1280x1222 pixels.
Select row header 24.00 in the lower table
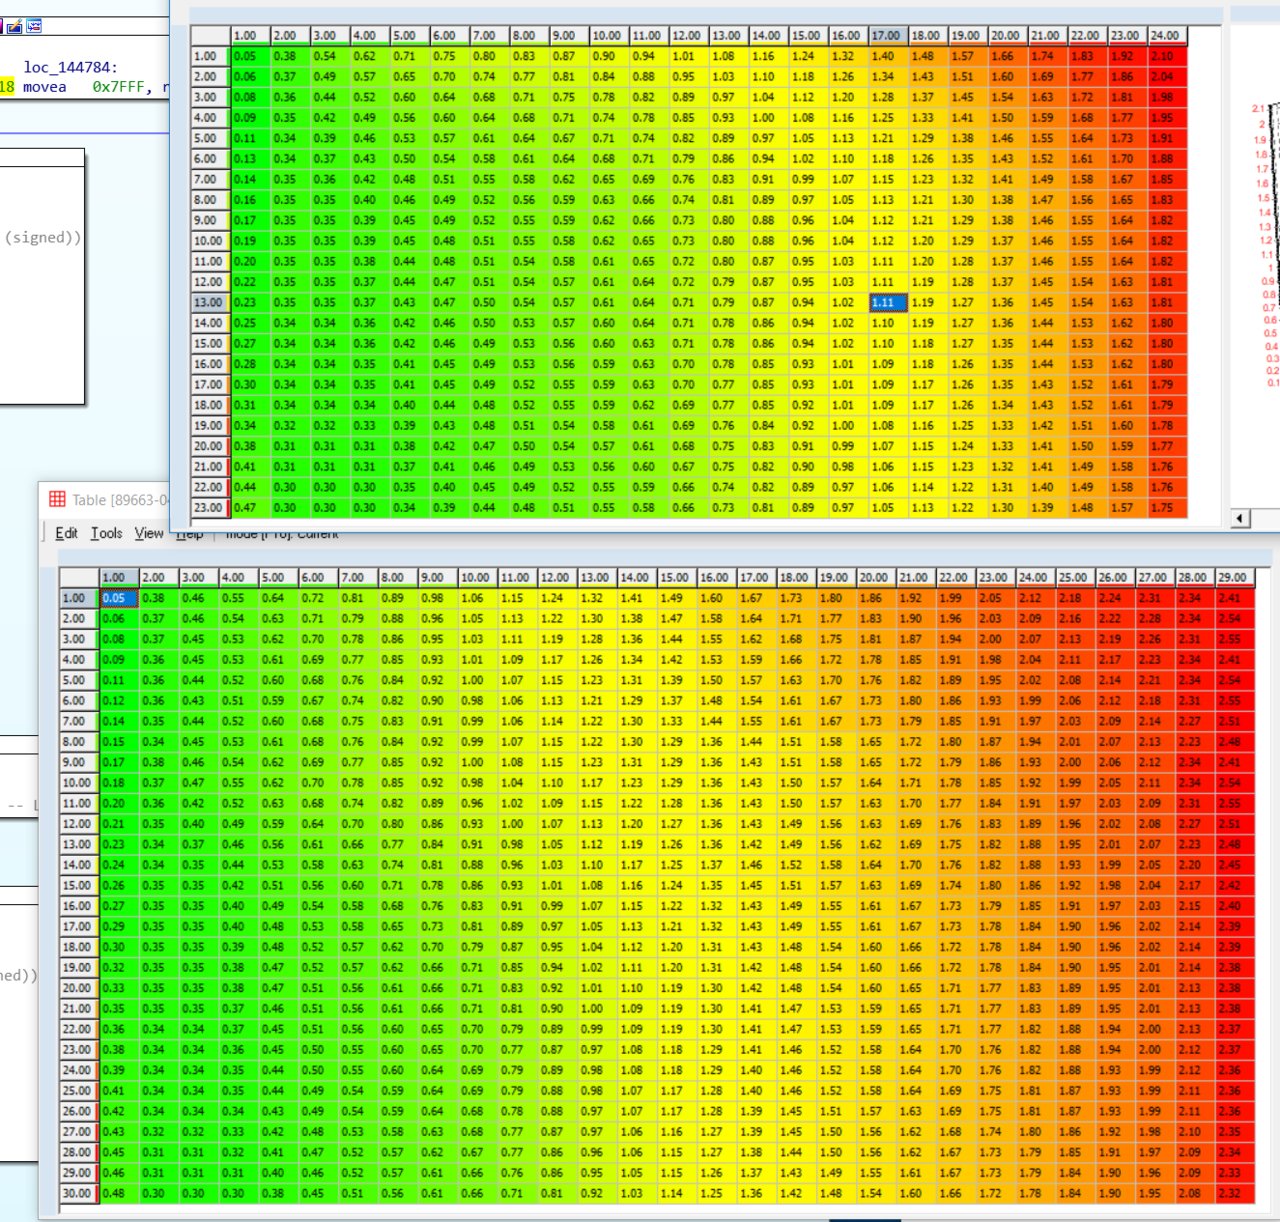click(x=78, y=1070)
